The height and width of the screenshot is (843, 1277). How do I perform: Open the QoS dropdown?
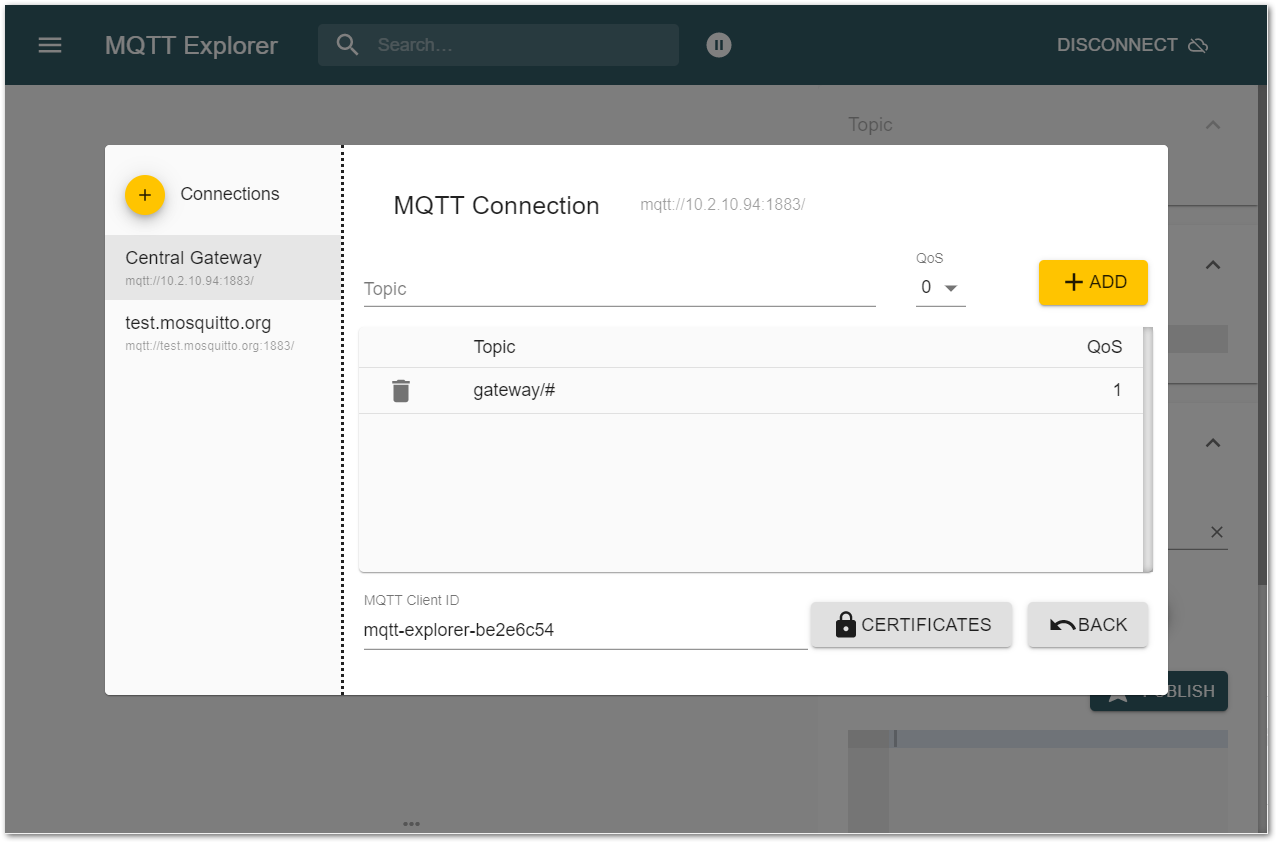tap(940, 287)
